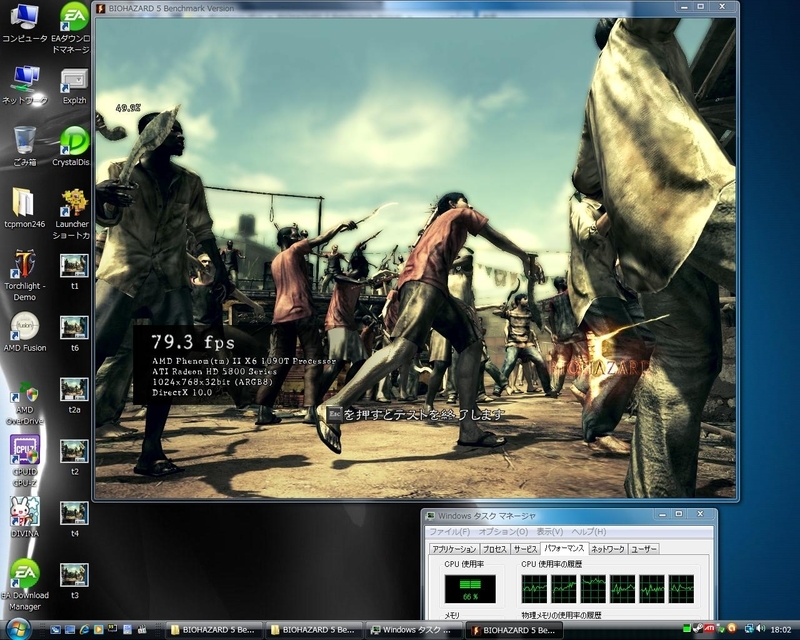Open the 表示(V) menu in Task Manager
This screenshot has width=800, height=640.
pyautogui.click(x=549, y=532)
